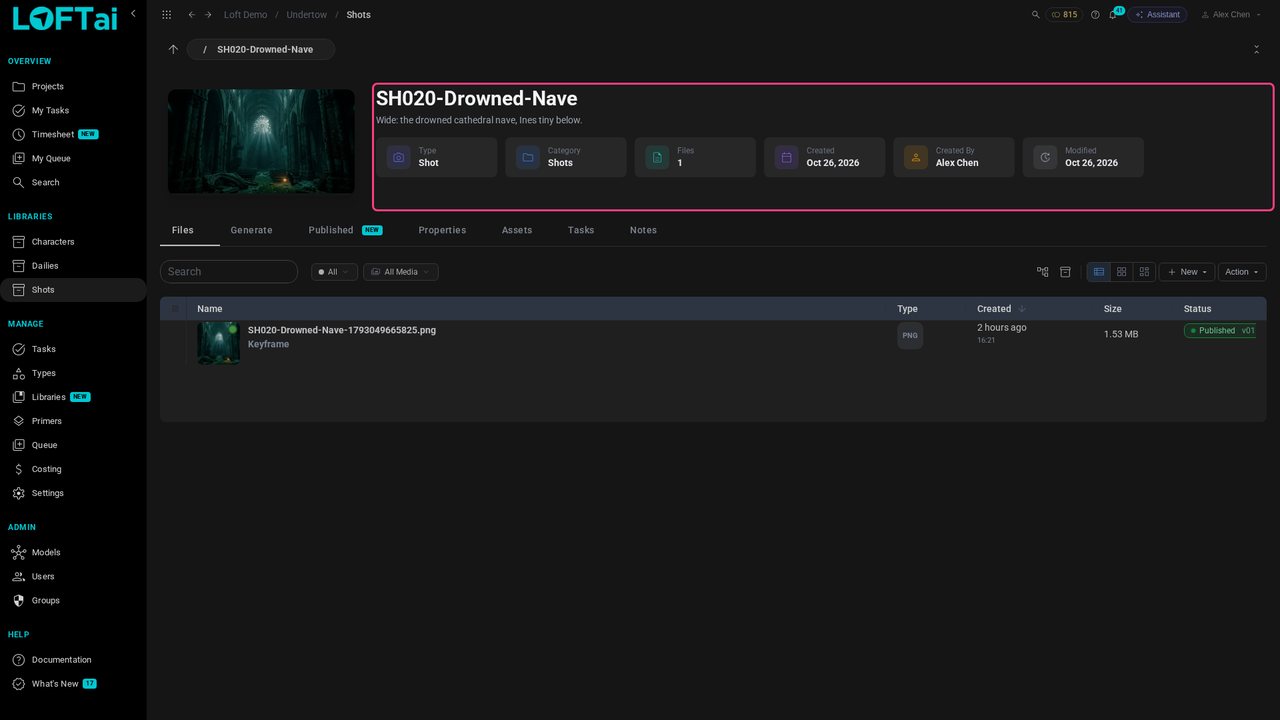The height and width of the screenshot is (720, 1280).
Task: Open the All Media filter dropdown
Action: tap(401, 272)
